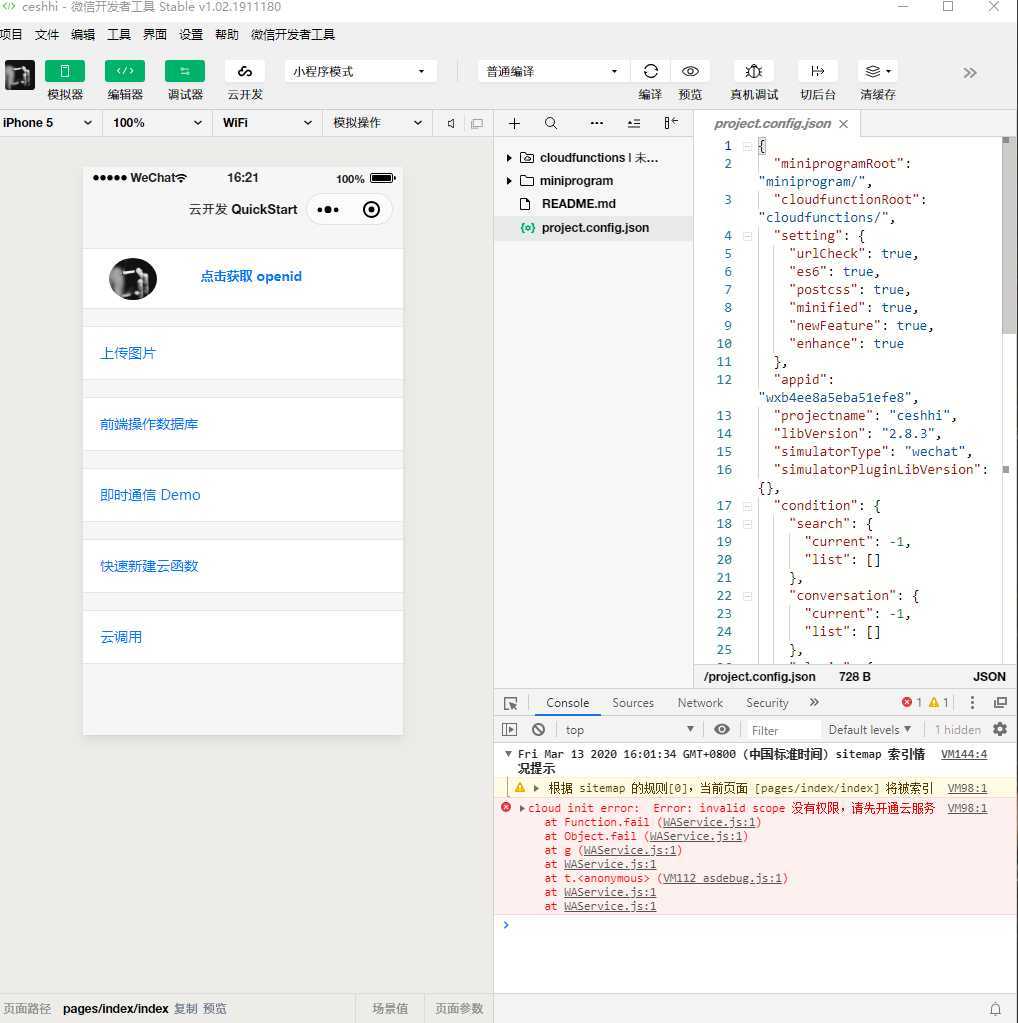Search files in the project tree
This screenshot has width=1018, height=1023.
tap(551, 123)
